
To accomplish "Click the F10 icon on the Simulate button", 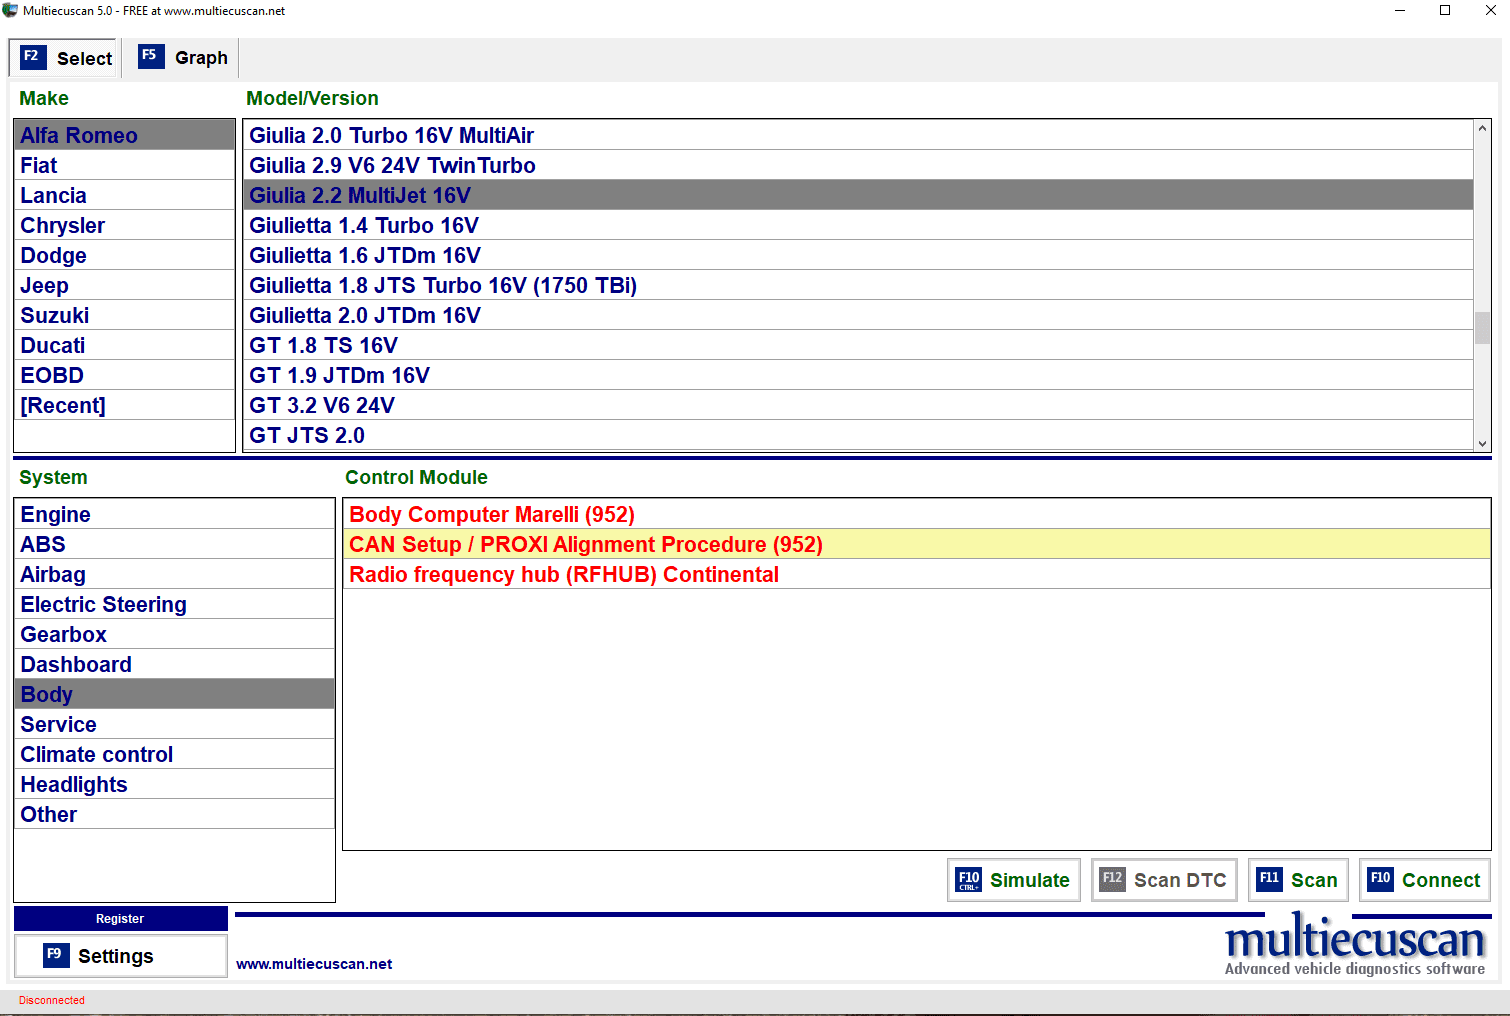I will [x=968, y=880].
